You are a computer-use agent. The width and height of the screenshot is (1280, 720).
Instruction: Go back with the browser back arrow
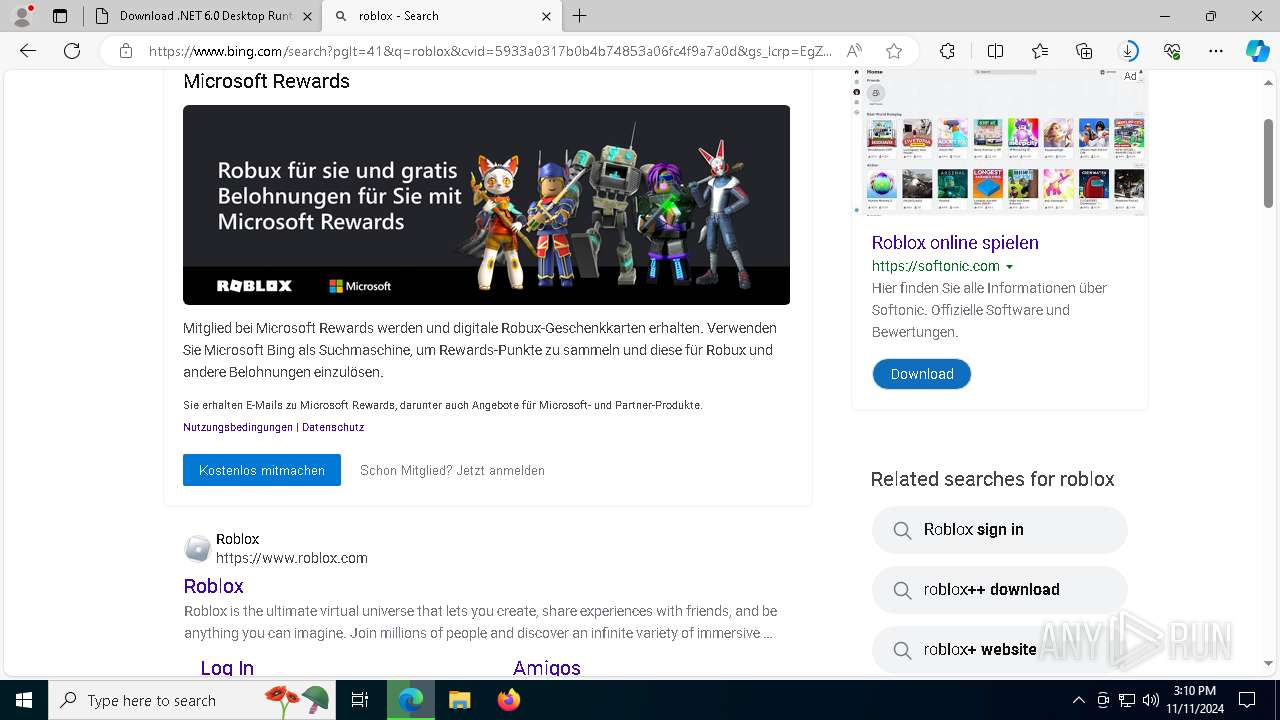[x=28, y=51]
